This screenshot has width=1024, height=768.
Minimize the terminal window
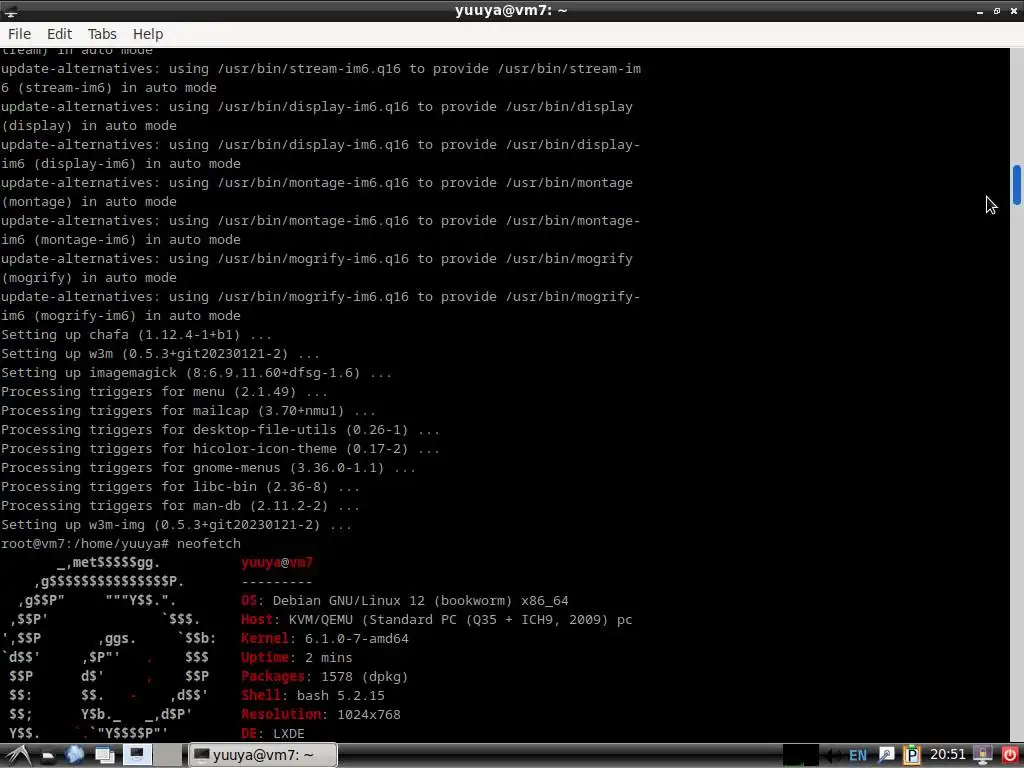(x=980, y=11)
